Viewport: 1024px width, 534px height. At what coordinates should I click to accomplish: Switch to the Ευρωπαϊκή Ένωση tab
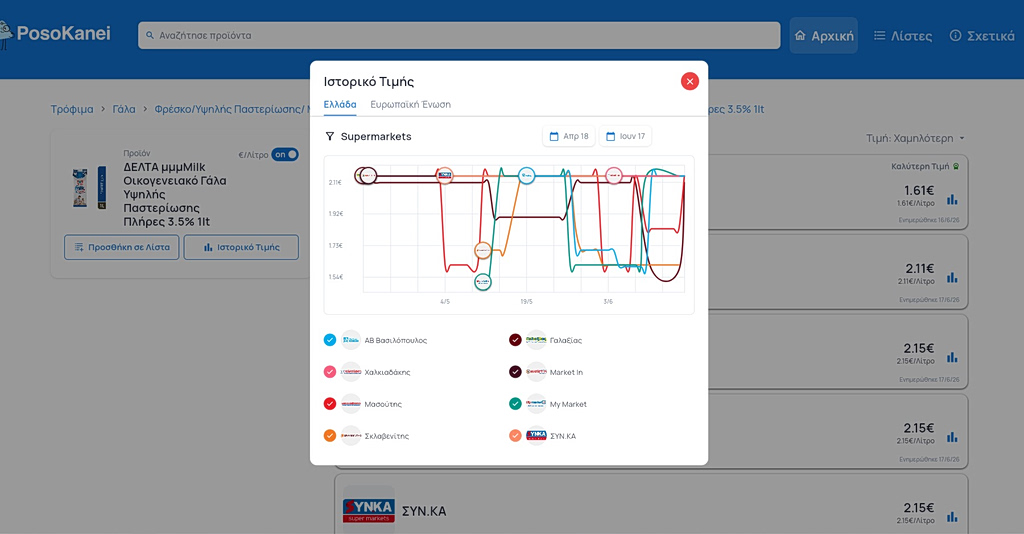coord(410,104)
